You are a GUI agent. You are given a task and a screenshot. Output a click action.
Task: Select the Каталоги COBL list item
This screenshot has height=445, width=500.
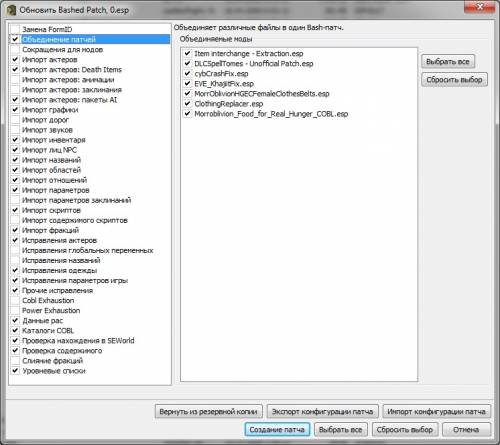[48, 331]
